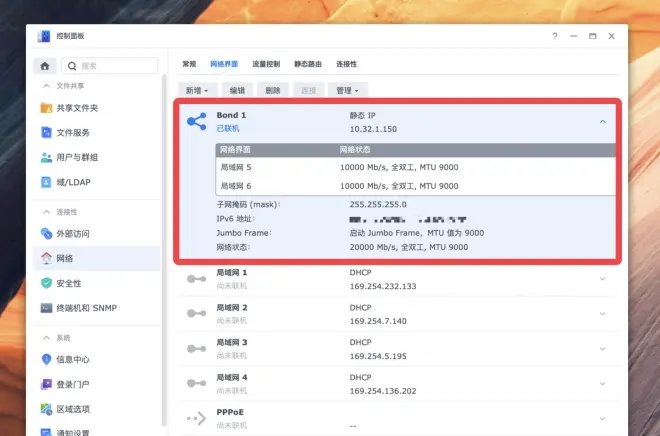Expand the 局域网 4 row chevron
Image resolution: width=660 pixels, height=436 pixels.
point(602,384)
